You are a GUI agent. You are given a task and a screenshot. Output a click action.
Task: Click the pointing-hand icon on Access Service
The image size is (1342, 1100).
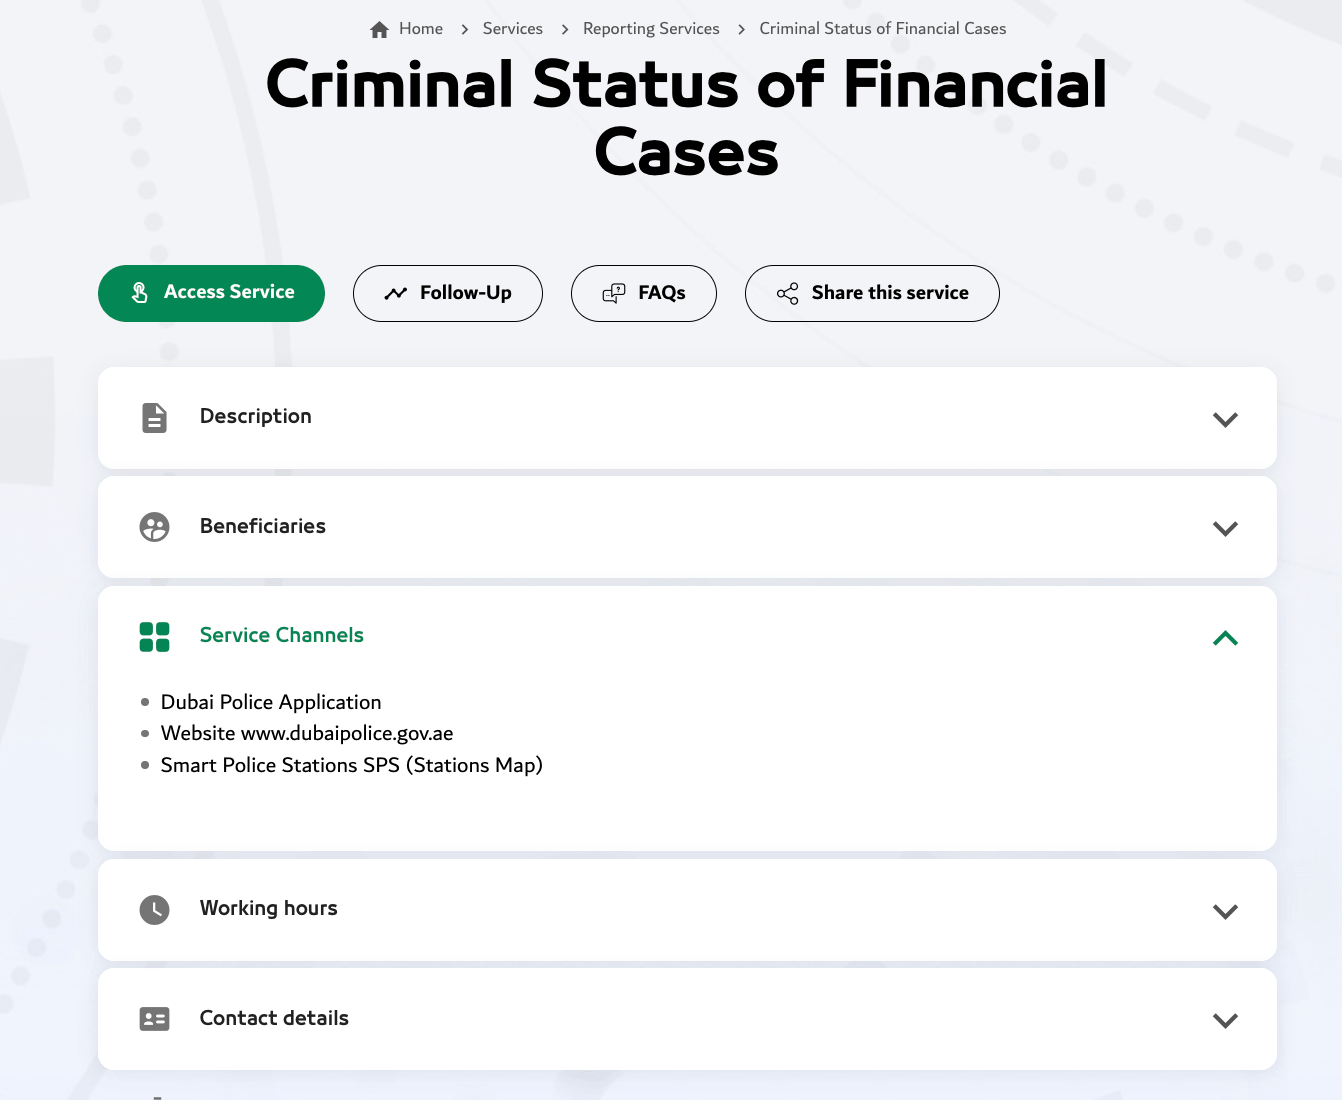[x=139, y=293]
